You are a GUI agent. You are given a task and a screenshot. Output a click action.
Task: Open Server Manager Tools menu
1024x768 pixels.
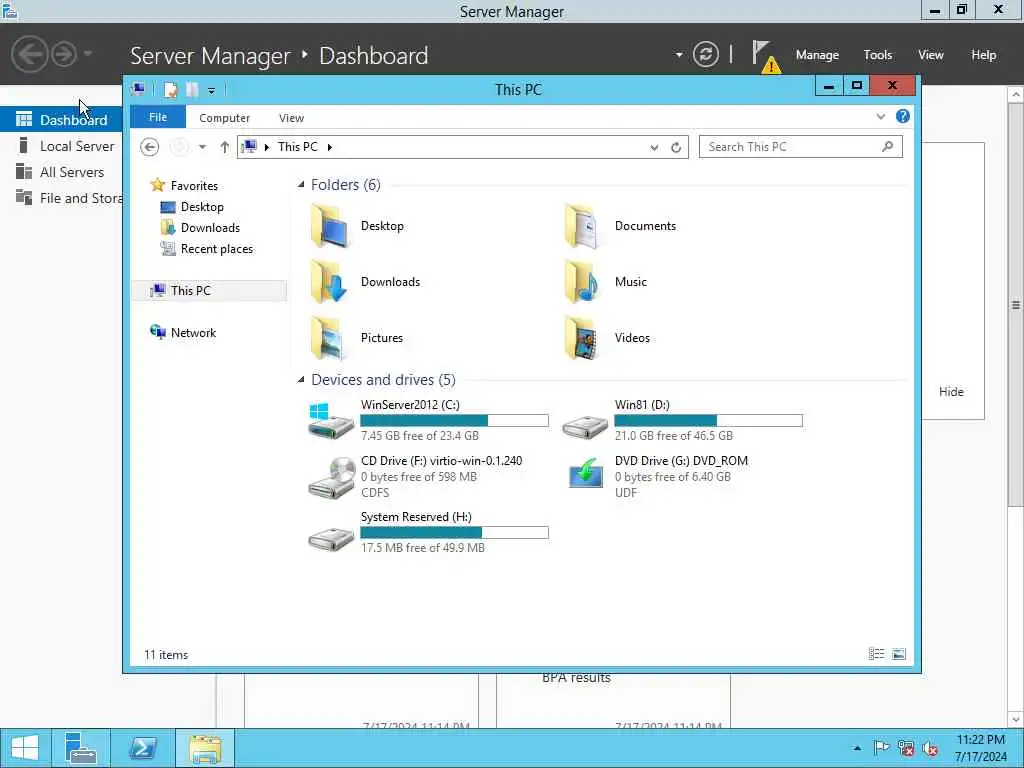[x=878, y=55]
